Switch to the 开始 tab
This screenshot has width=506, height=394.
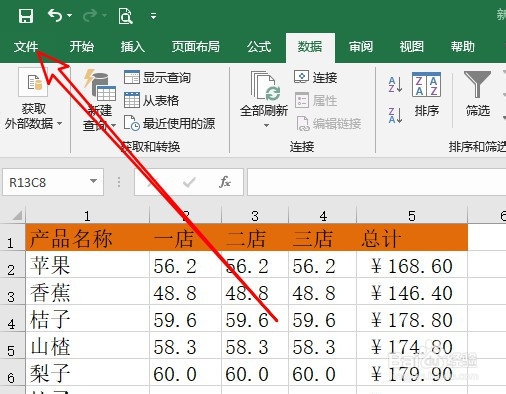[x=82, y=46]
